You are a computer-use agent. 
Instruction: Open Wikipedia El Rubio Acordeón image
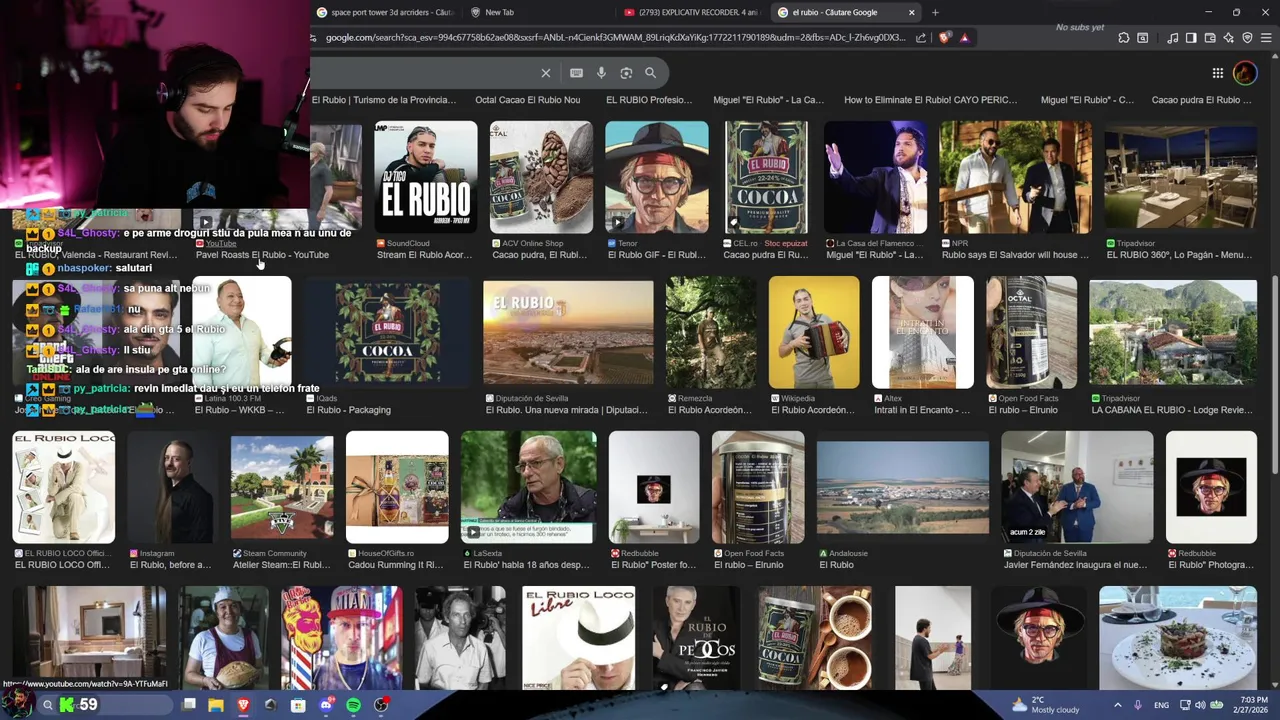coord(814,332)
